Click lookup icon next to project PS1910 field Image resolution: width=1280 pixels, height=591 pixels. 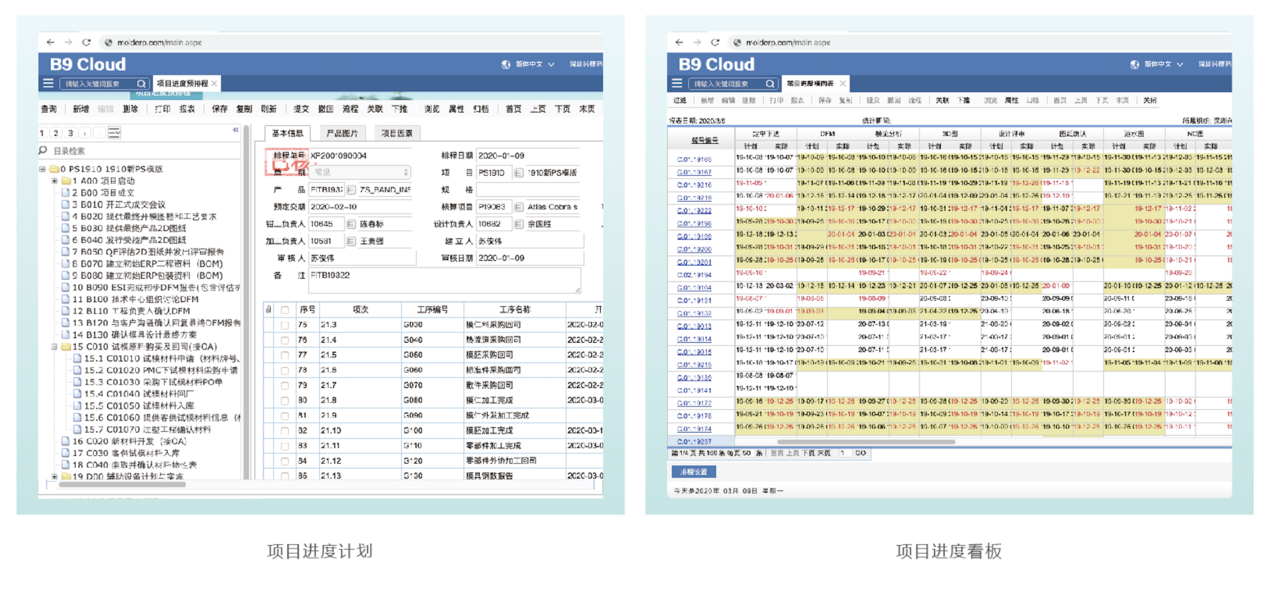518,173
